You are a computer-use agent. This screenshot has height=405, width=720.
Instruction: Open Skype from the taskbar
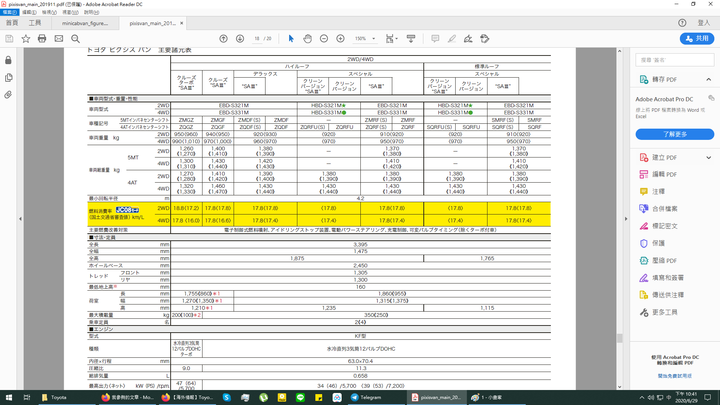[x=227, y=397]
